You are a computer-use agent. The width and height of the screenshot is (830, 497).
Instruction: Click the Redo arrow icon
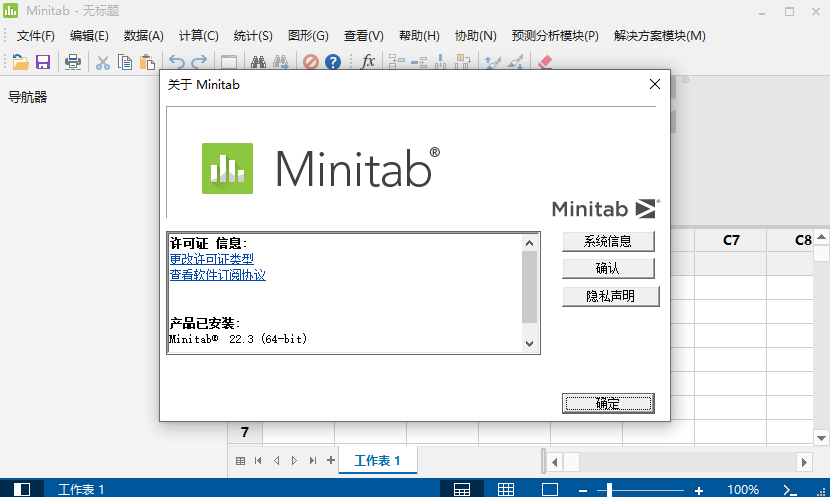click(199, 62)
